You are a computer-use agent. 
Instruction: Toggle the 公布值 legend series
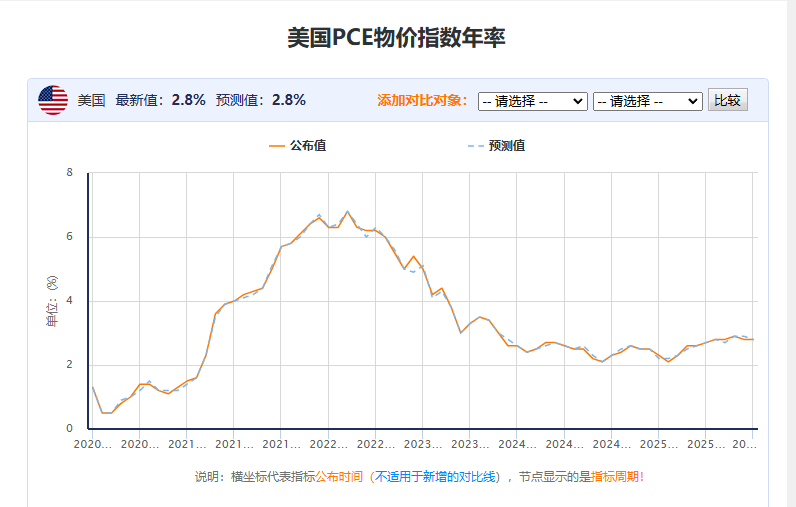tap(297, 146)
